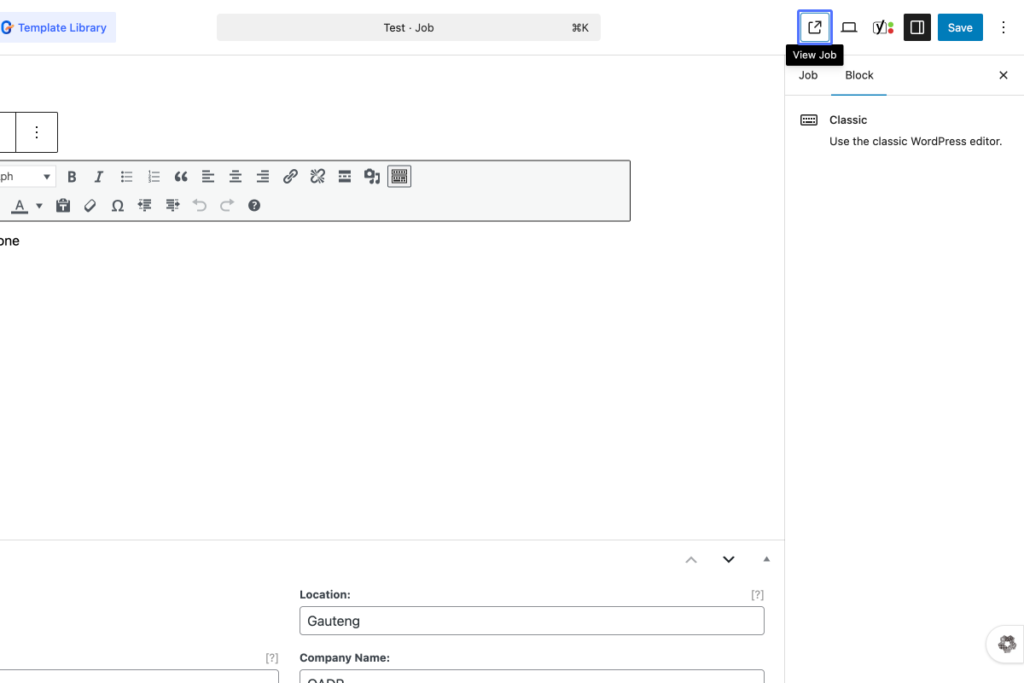Screen dimensions: 1024x683
Task: Click the View Job external link icon
Action: tap(814, 27)
